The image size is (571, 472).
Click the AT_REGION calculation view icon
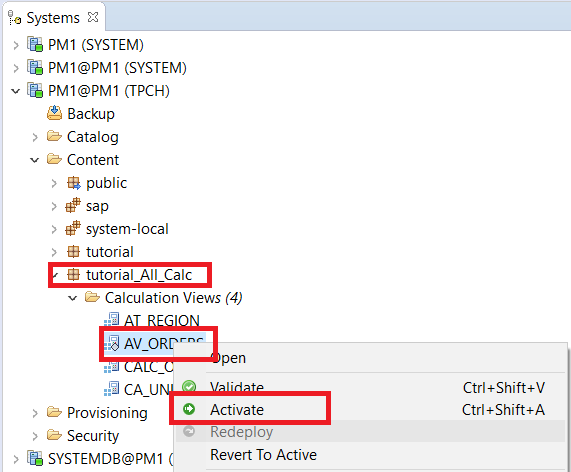111,319
